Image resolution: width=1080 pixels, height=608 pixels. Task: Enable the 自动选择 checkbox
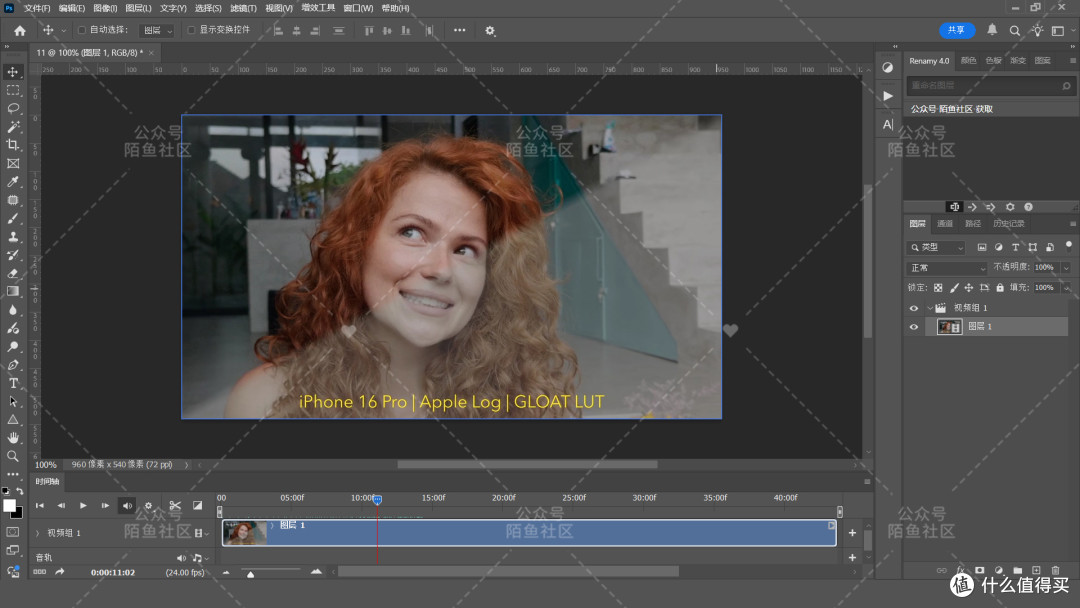pyautogui.click(x=82, y=30)
